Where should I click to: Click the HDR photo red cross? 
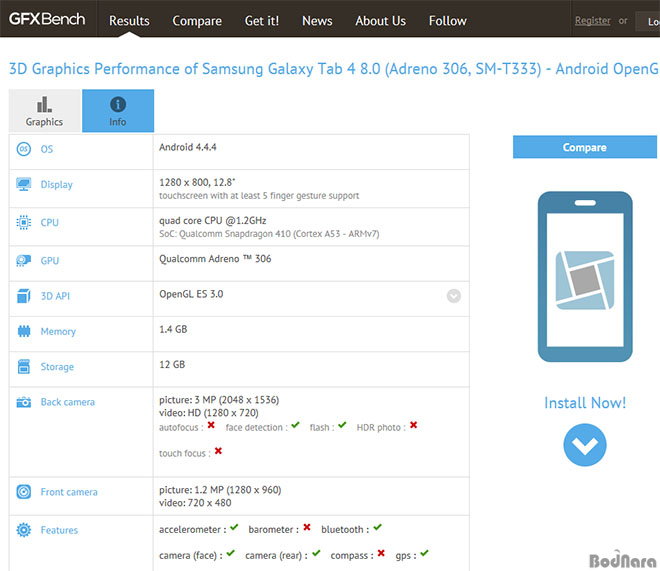point(414,425)
